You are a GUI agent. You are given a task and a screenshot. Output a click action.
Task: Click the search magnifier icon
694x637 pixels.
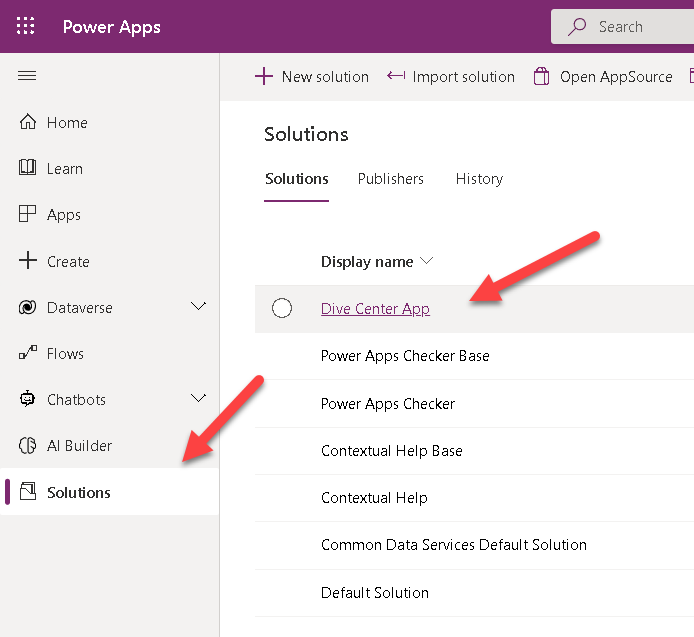(577, 27)
